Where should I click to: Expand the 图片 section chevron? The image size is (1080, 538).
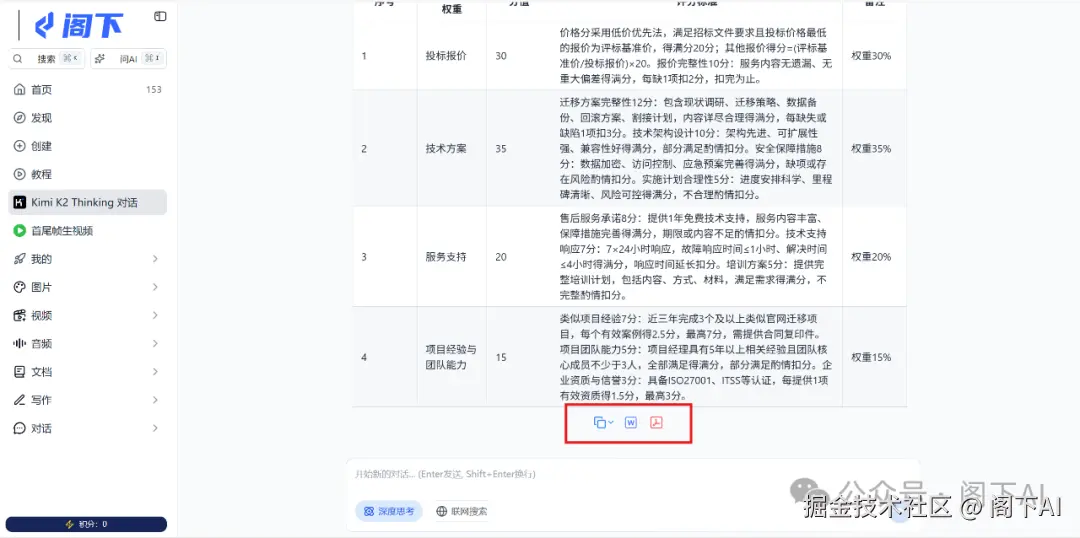point(155,287)
